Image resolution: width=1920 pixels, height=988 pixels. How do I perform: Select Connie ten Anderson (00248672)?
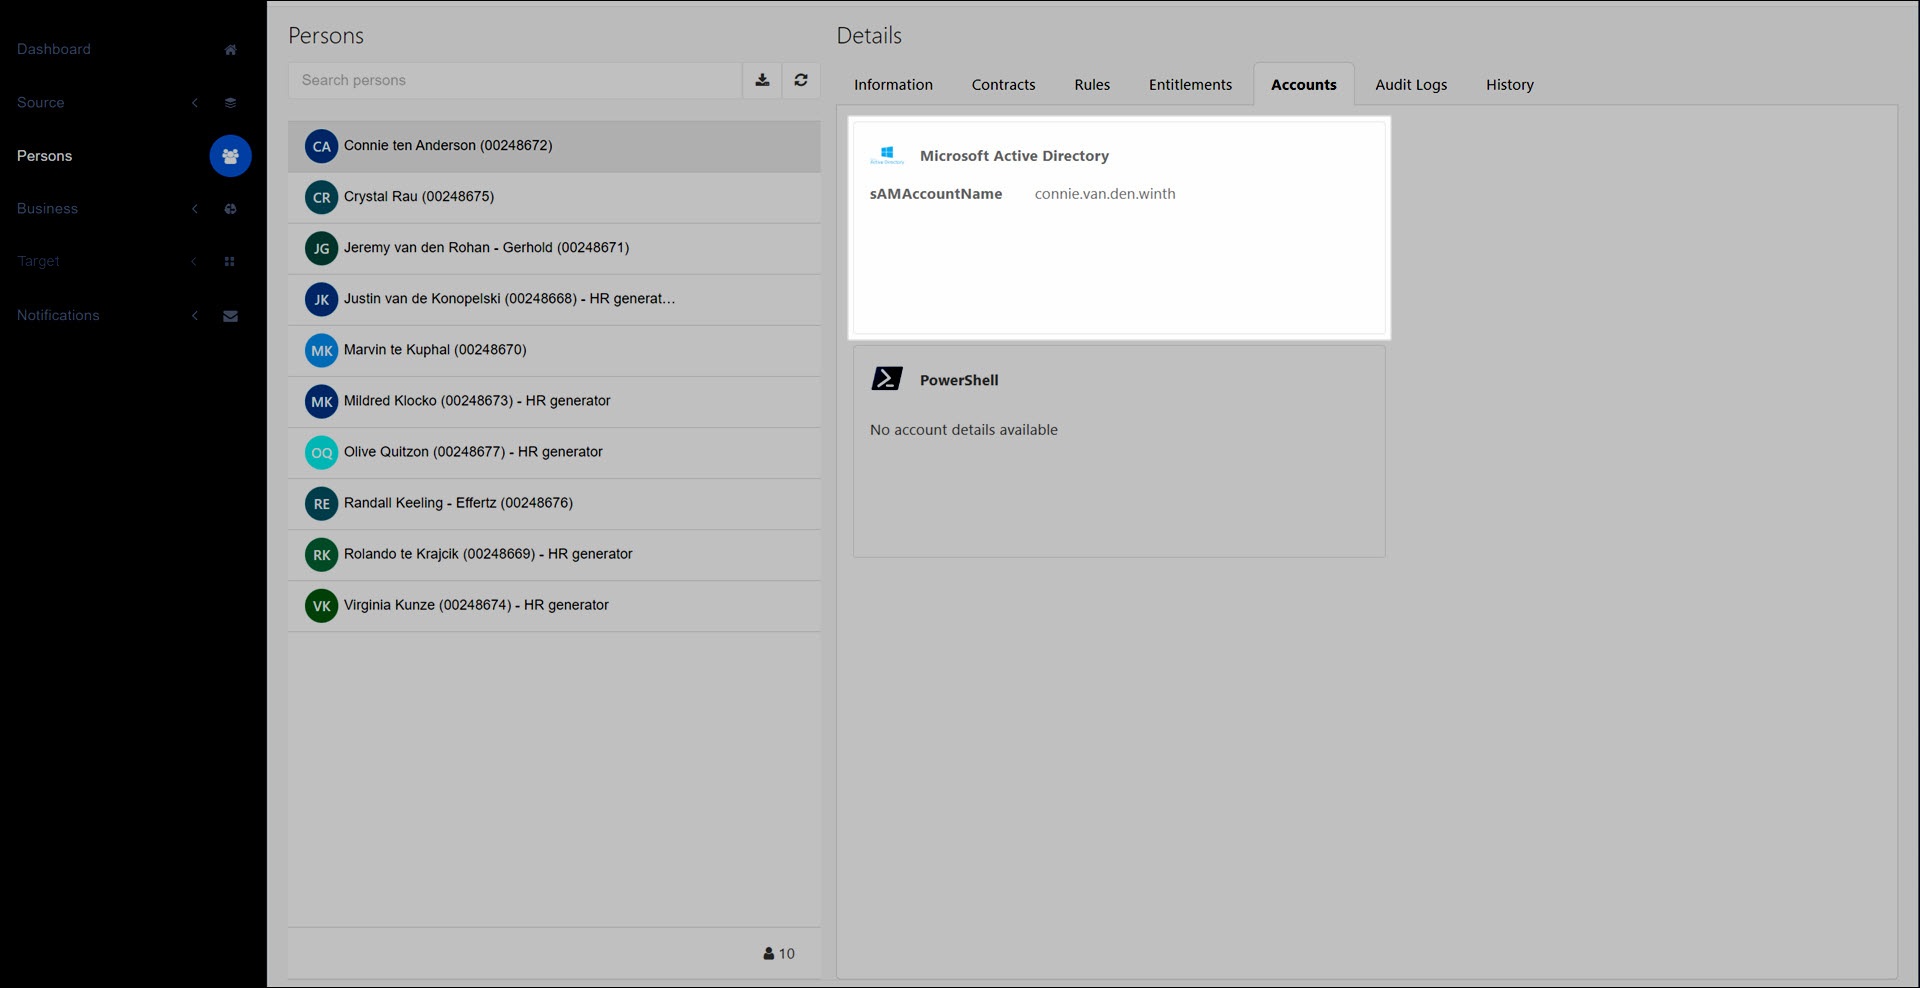tap(554, 146)
